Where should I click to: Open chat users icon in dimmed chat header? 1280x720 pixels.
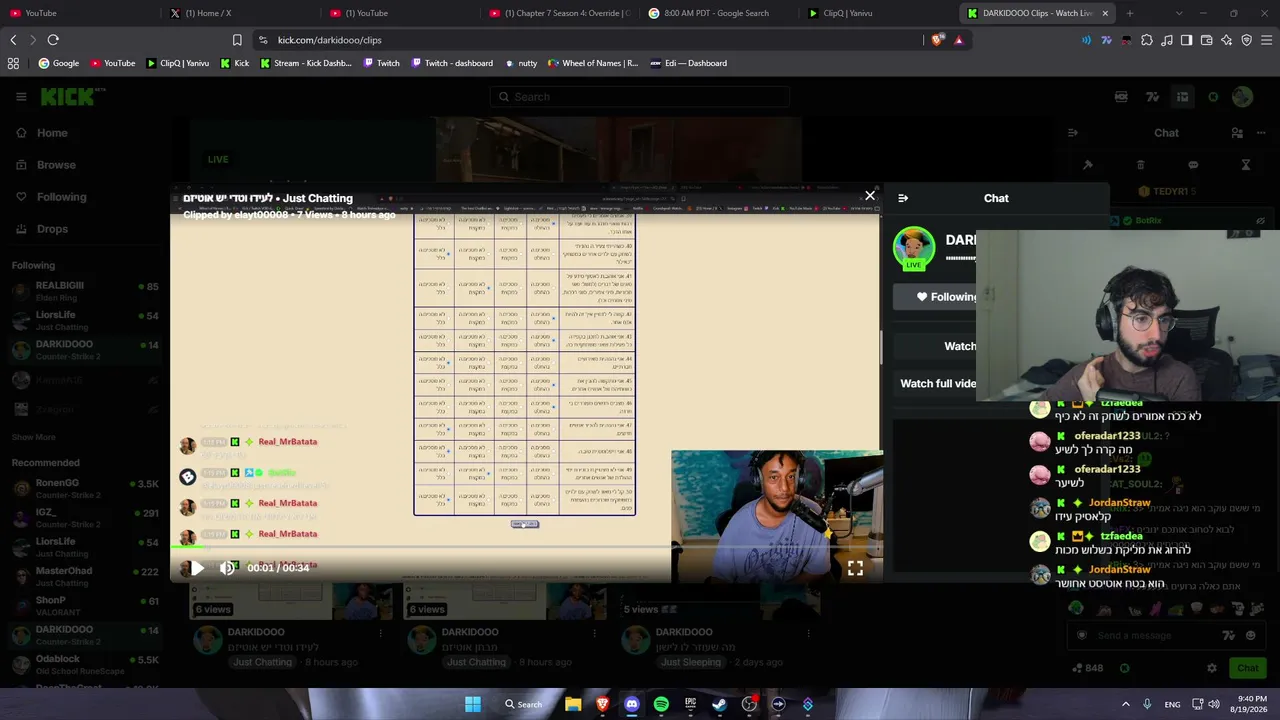pyautogui.click(x=1237, y=133)
